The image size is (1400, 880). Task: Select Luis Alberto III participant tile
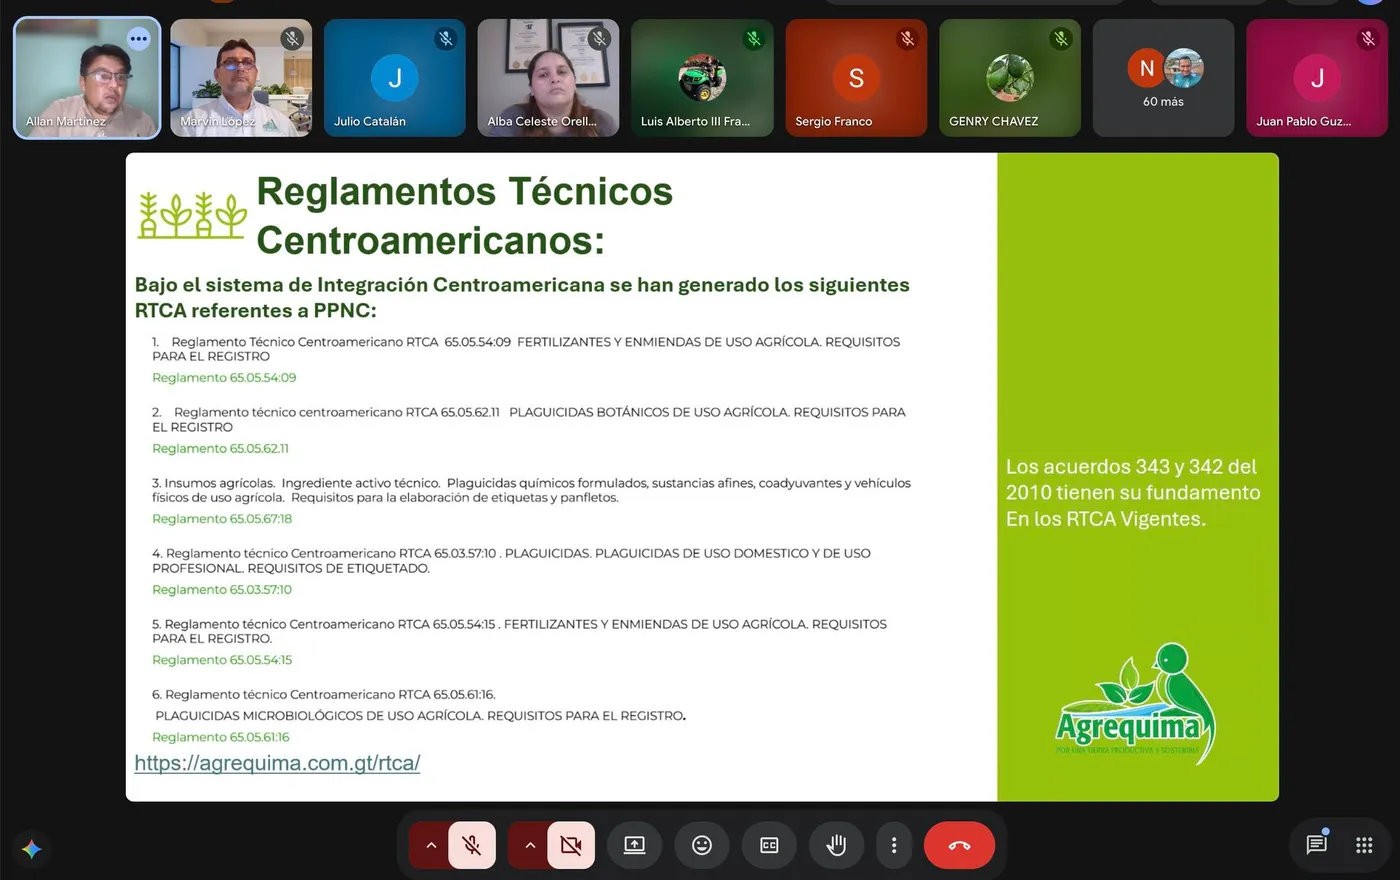pyautogui.click(x=702, y=78)
